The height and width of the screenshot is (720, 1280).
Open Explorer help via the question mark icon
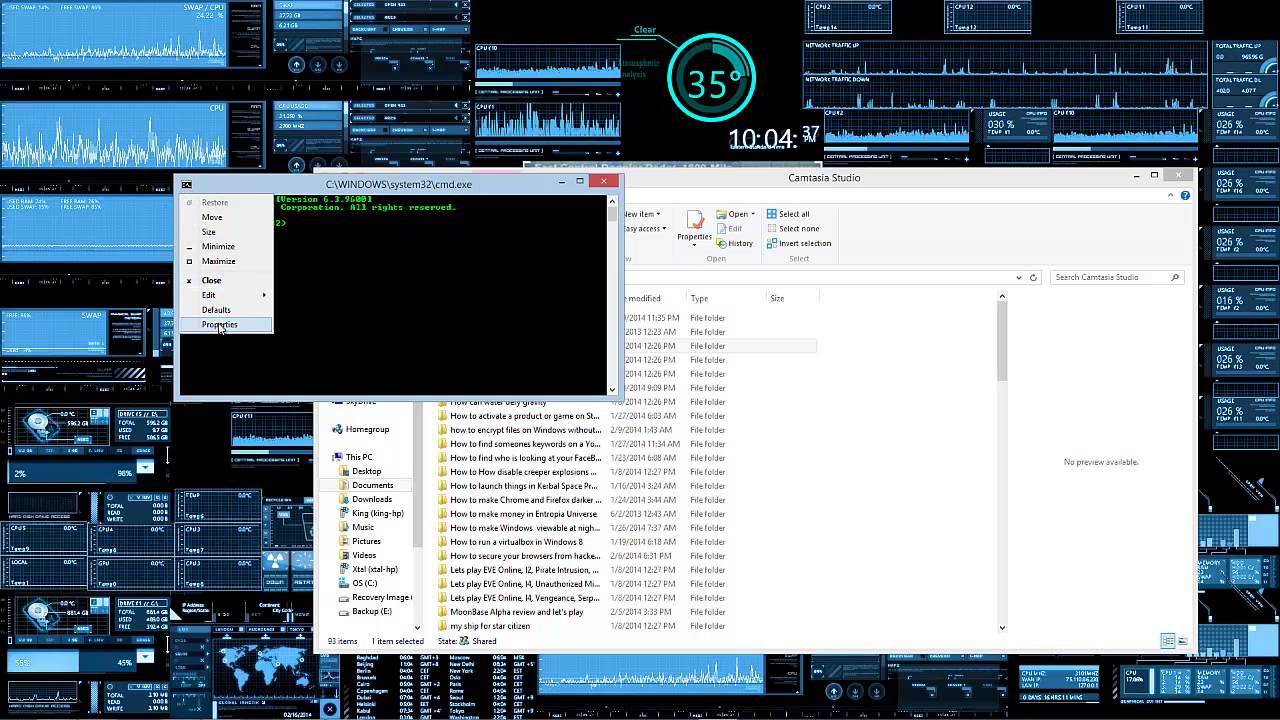(x=1185, y=195)
